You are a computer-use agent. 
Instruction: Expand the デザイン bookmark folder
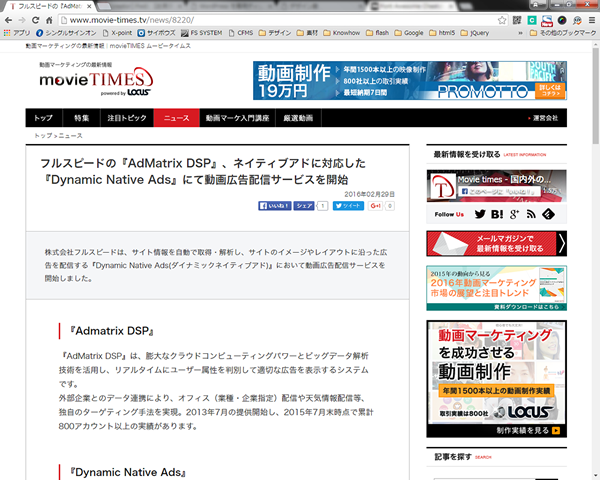tap(275, 33)
